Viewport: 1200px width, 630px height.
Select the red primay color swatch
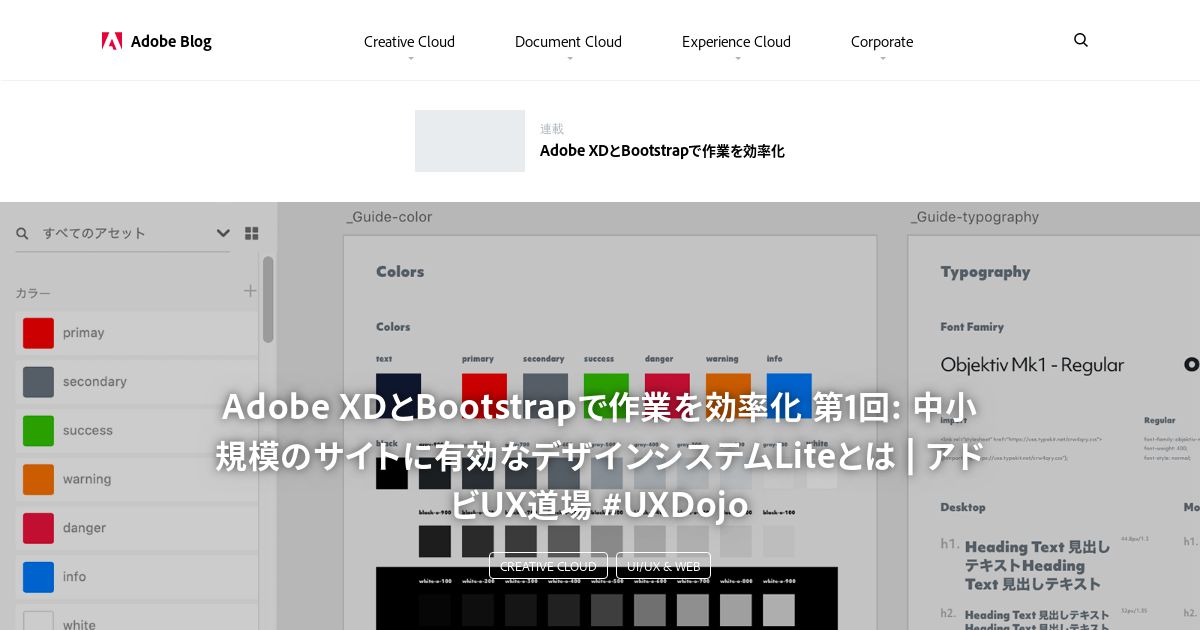[38, 333]
